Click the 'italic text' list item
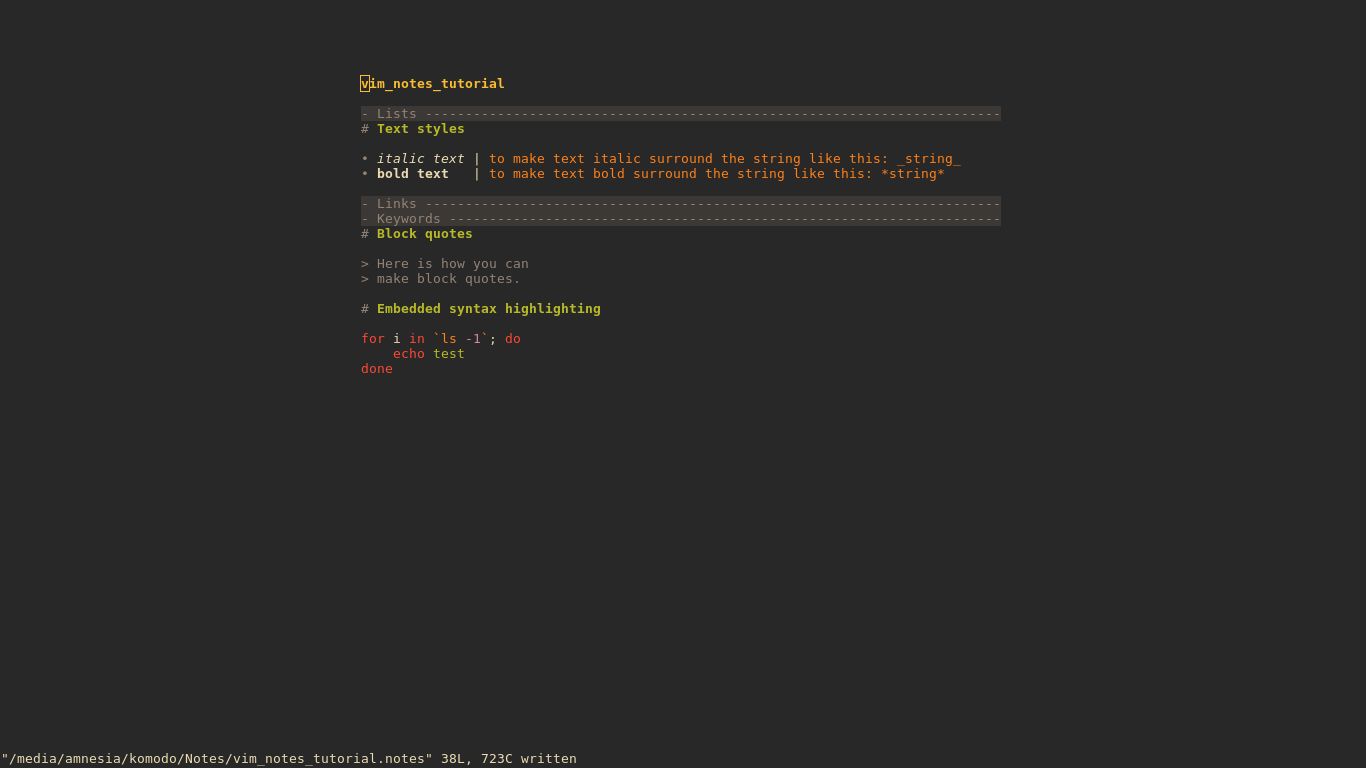Viewport: 1366px width, 768px height. click(x=420, y=159)
